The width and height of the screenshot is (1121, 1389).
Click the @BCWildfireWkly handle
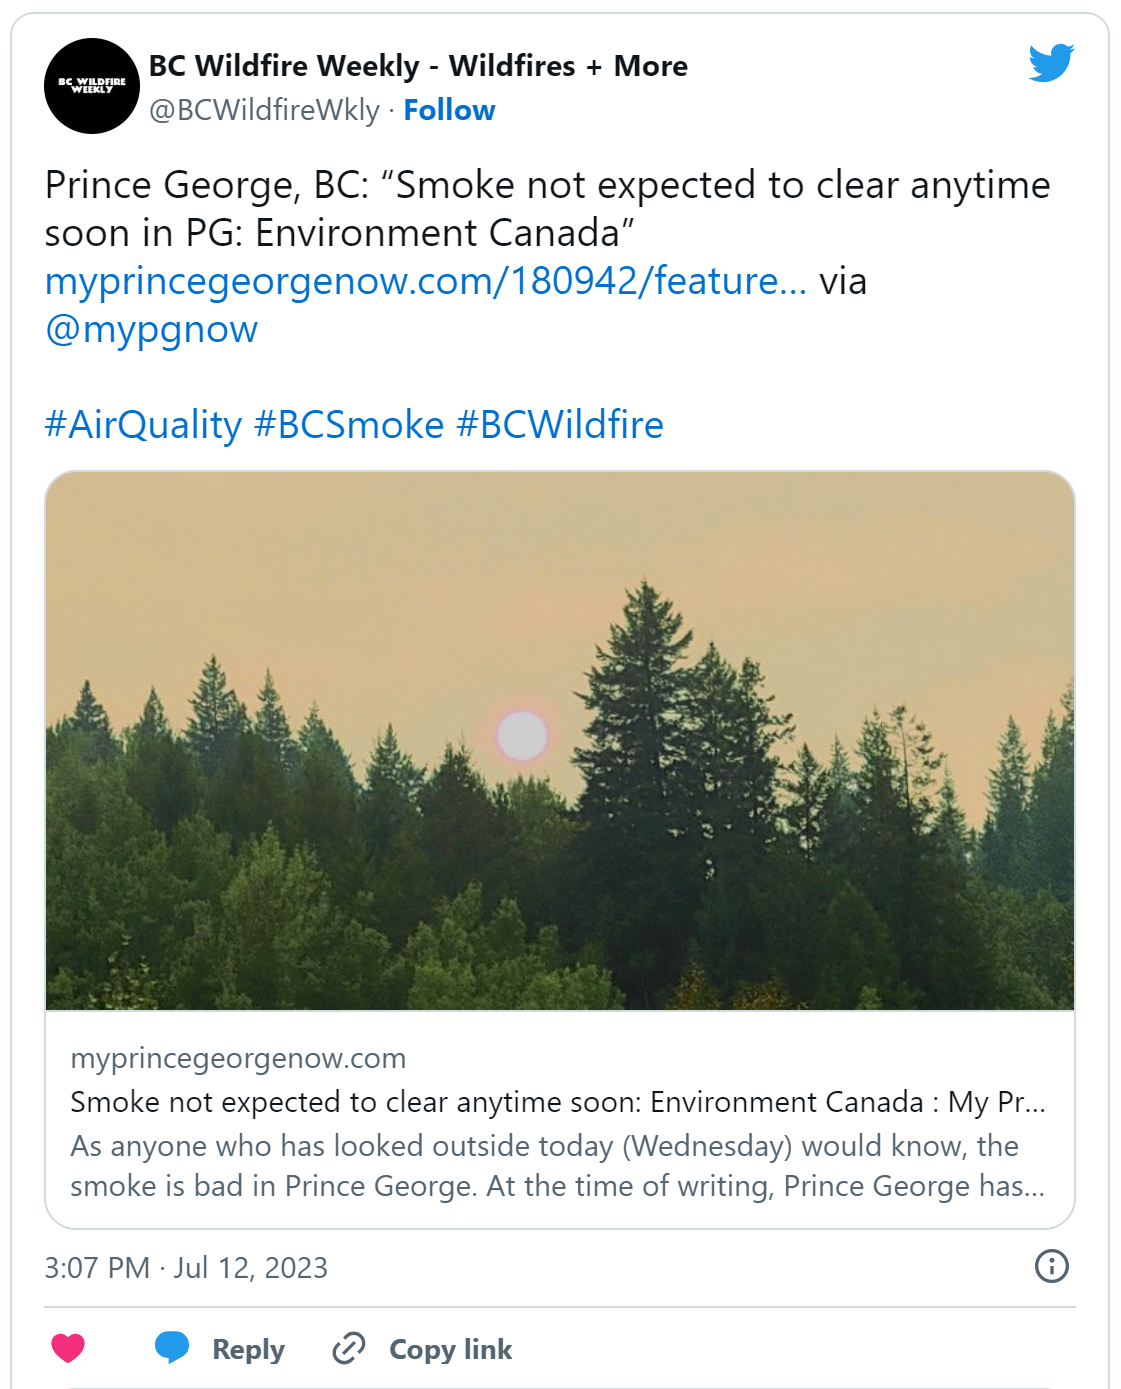click(264, 110)
